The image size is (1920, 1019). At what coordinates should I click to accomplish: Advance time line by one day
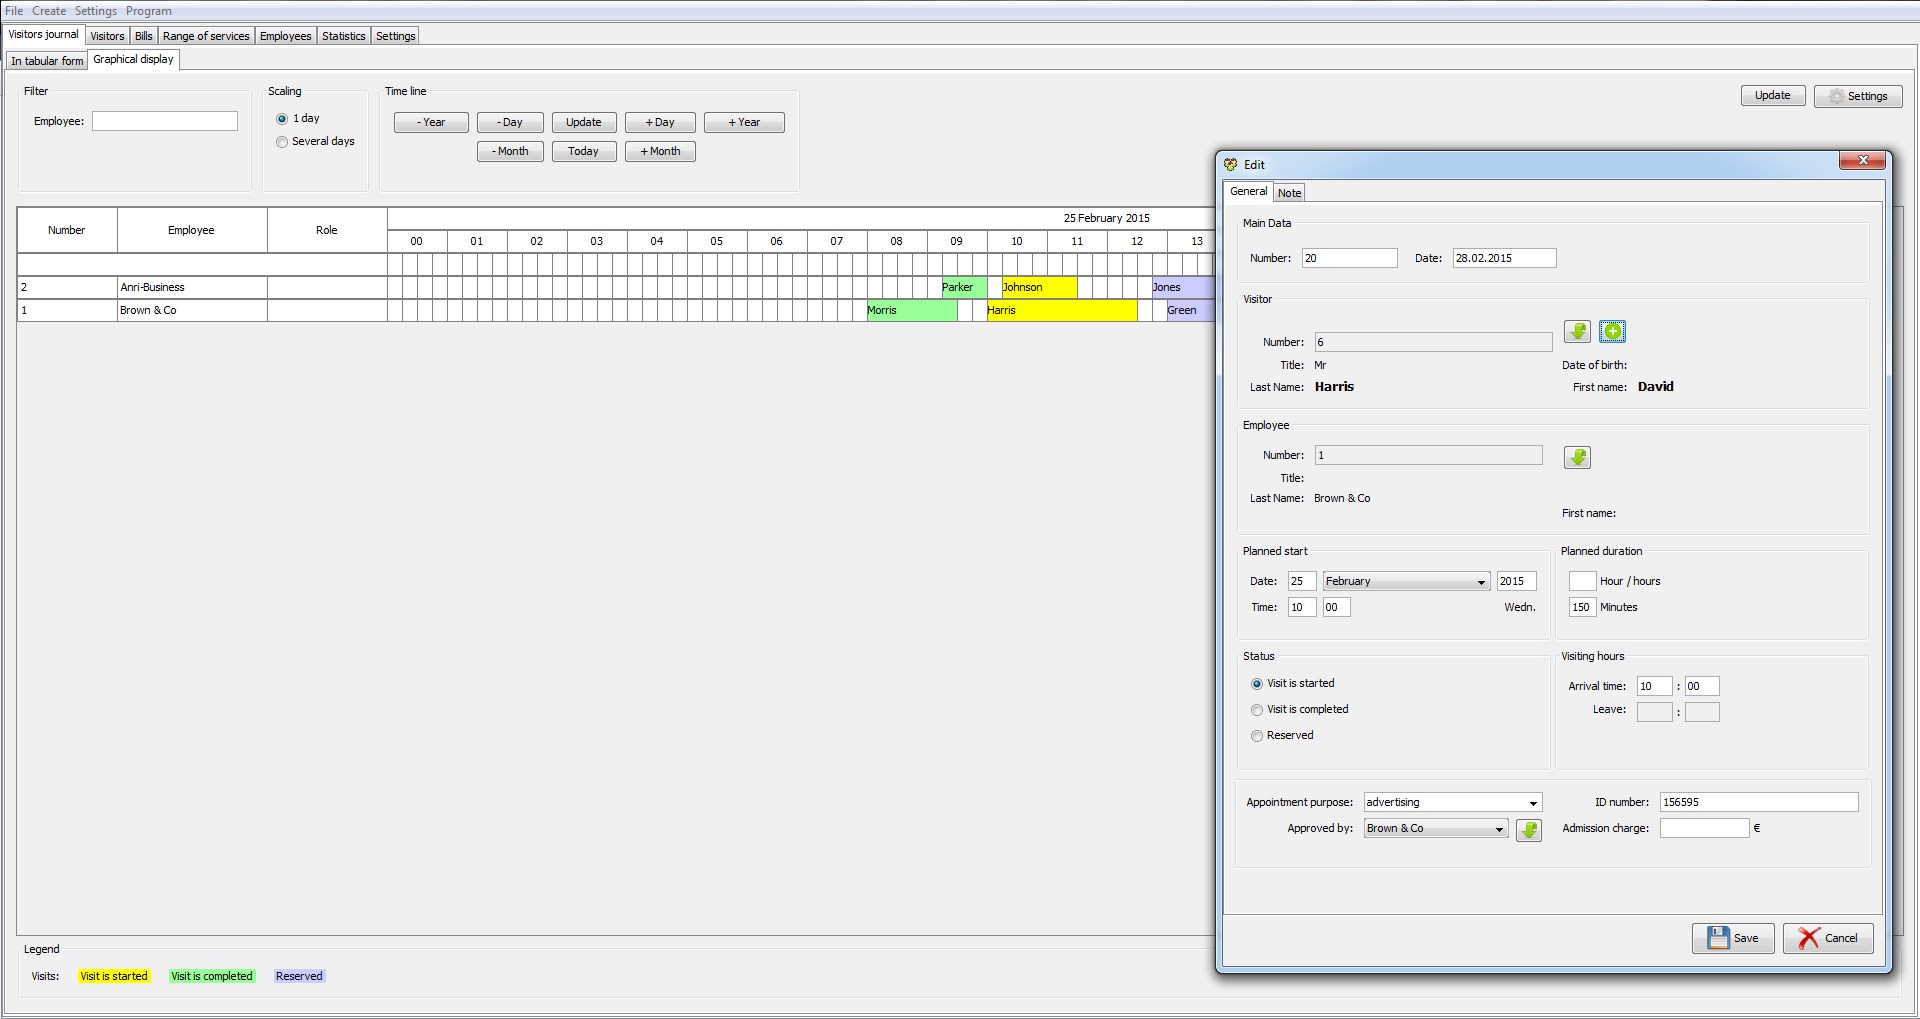pyautogui.click(x=660, y=122)
